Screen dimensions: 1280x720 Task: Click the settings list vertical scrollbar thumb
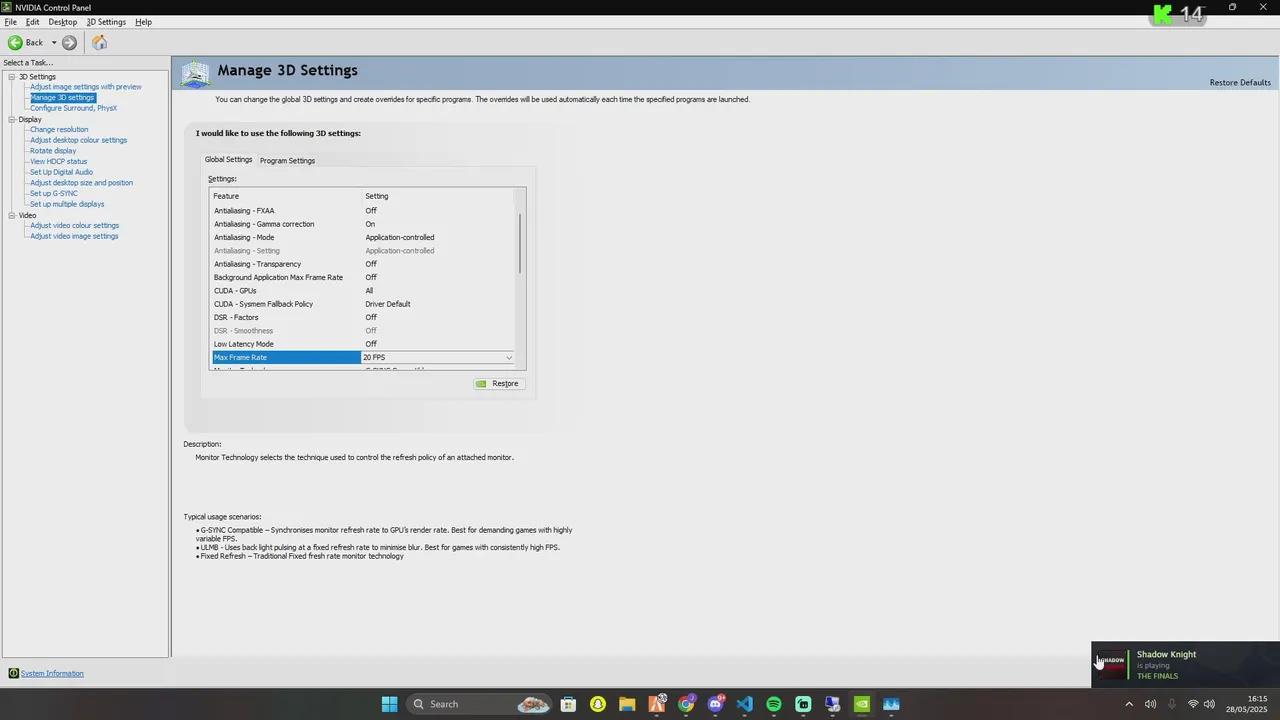click(520, 243)
